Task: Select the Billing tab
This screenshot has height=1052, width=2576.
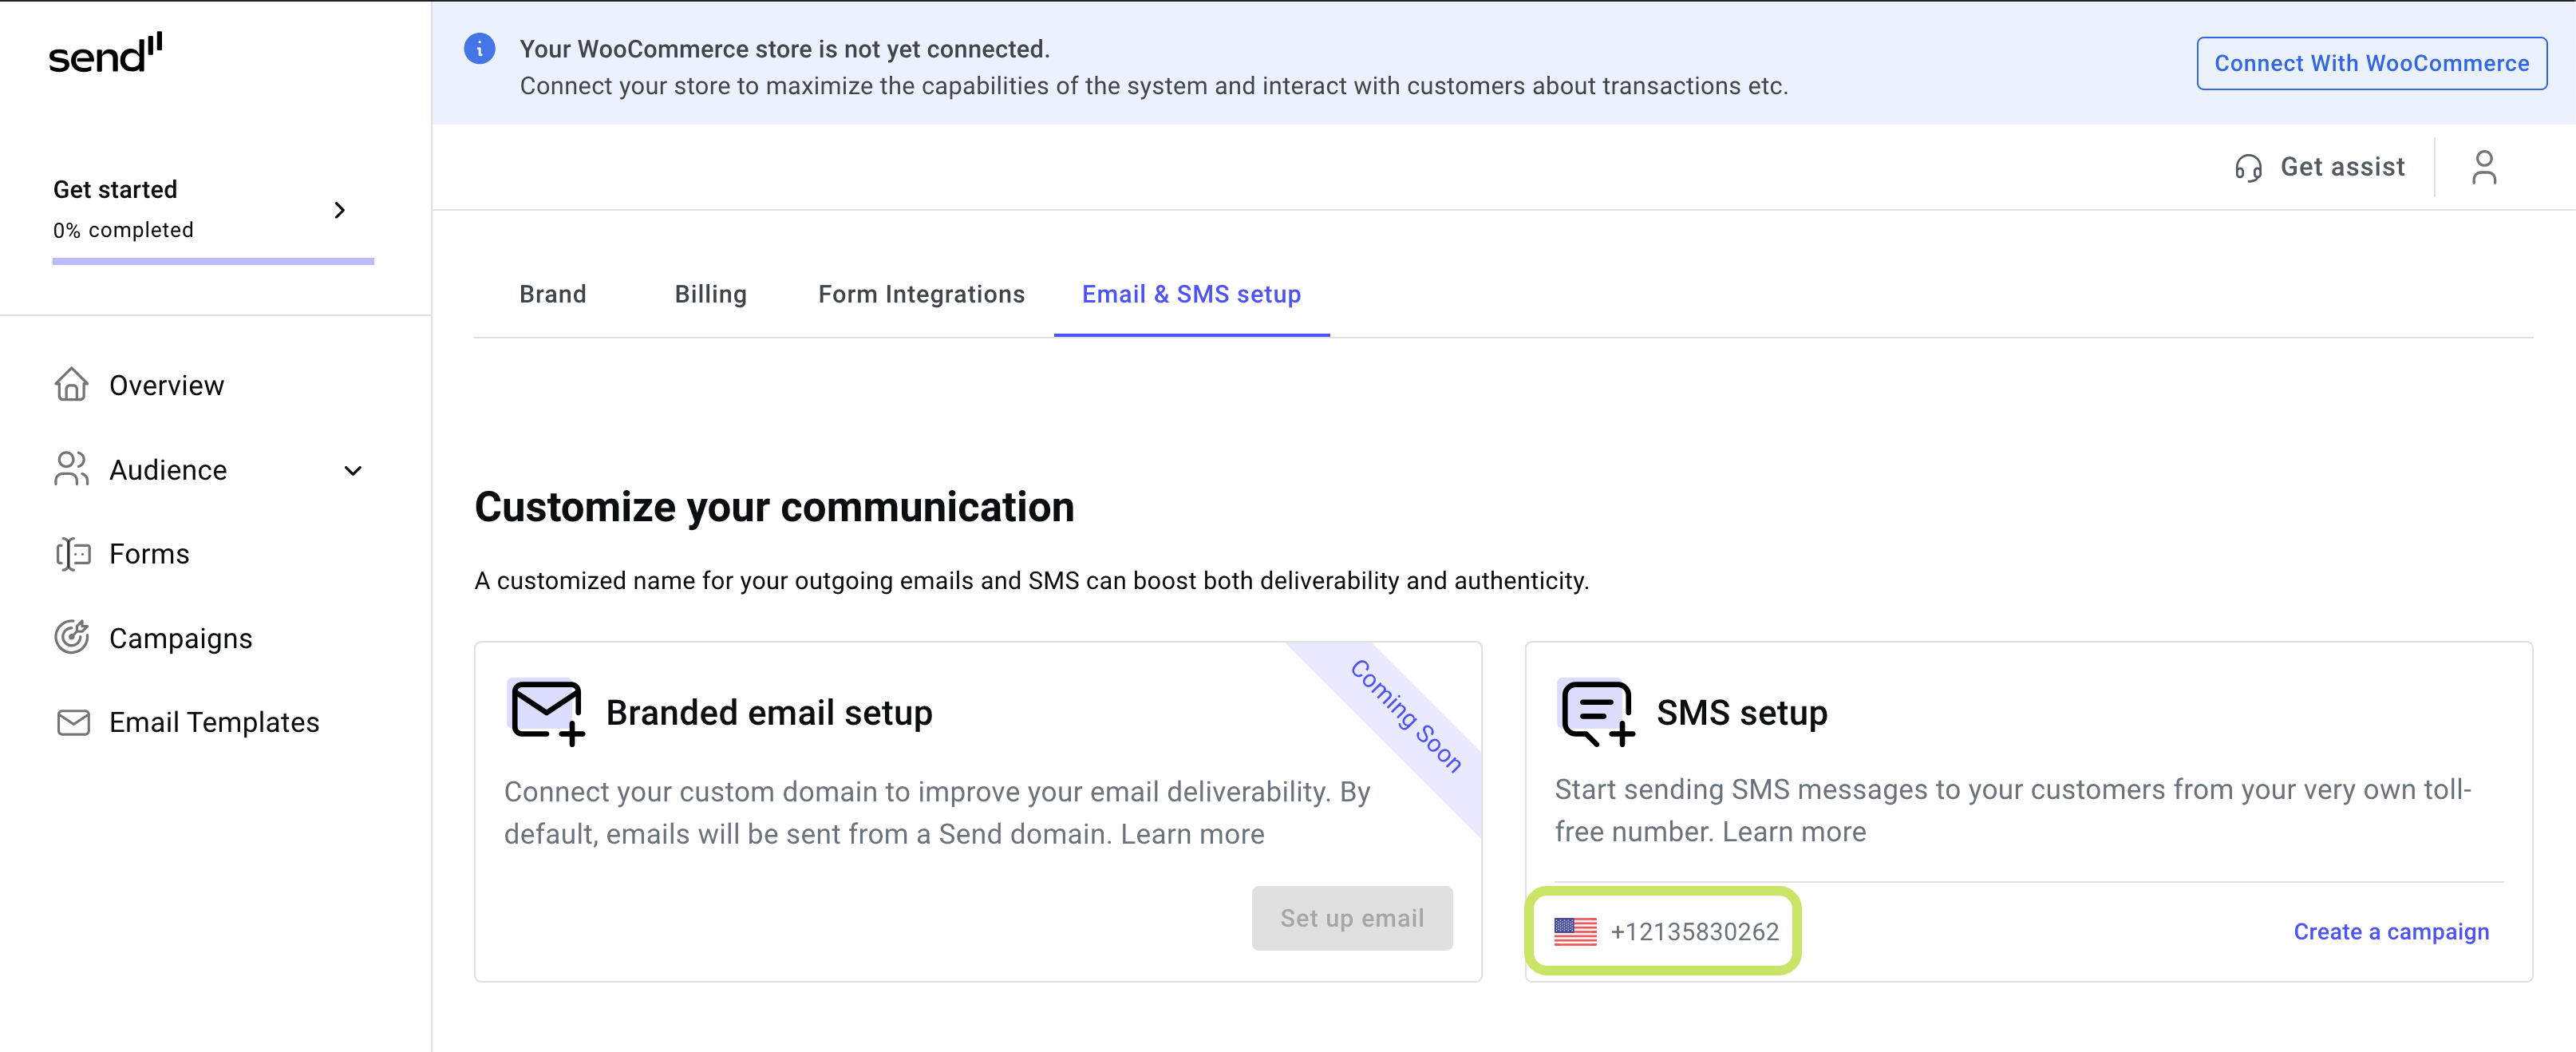Action: (709, 295)
